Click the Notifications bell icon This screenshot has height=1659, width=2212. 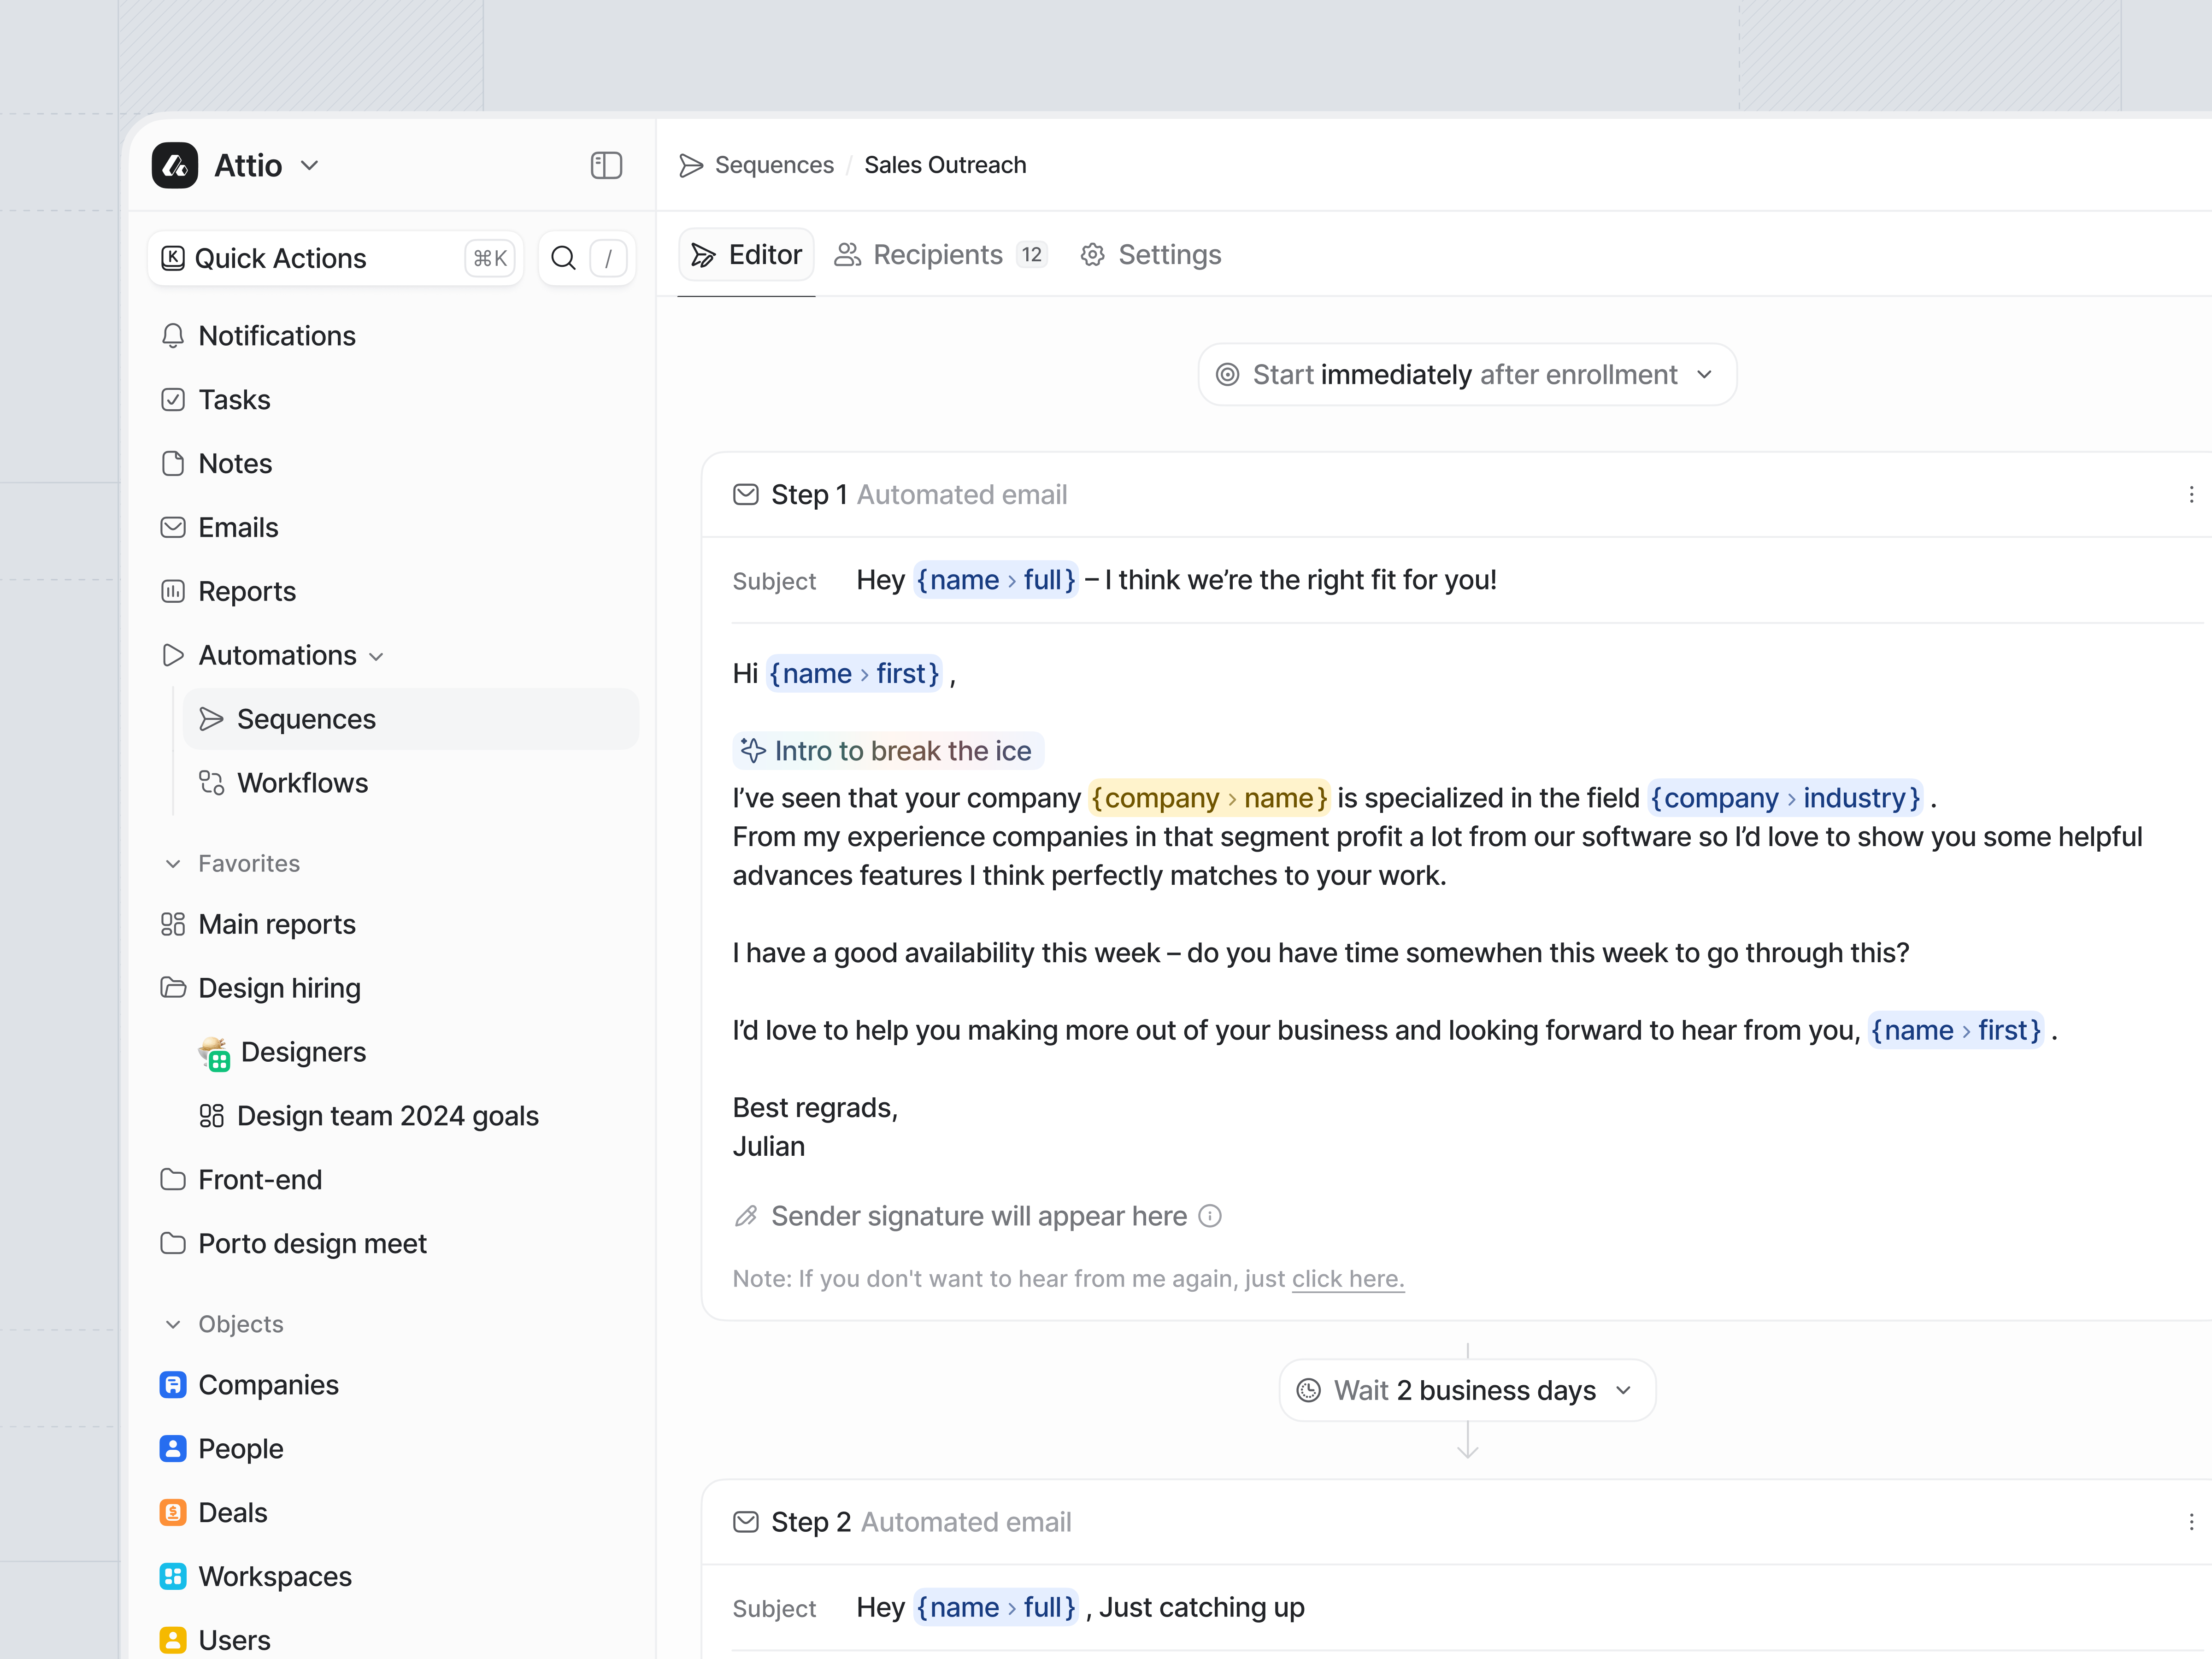pyautogui.click(x=173, y=336)
